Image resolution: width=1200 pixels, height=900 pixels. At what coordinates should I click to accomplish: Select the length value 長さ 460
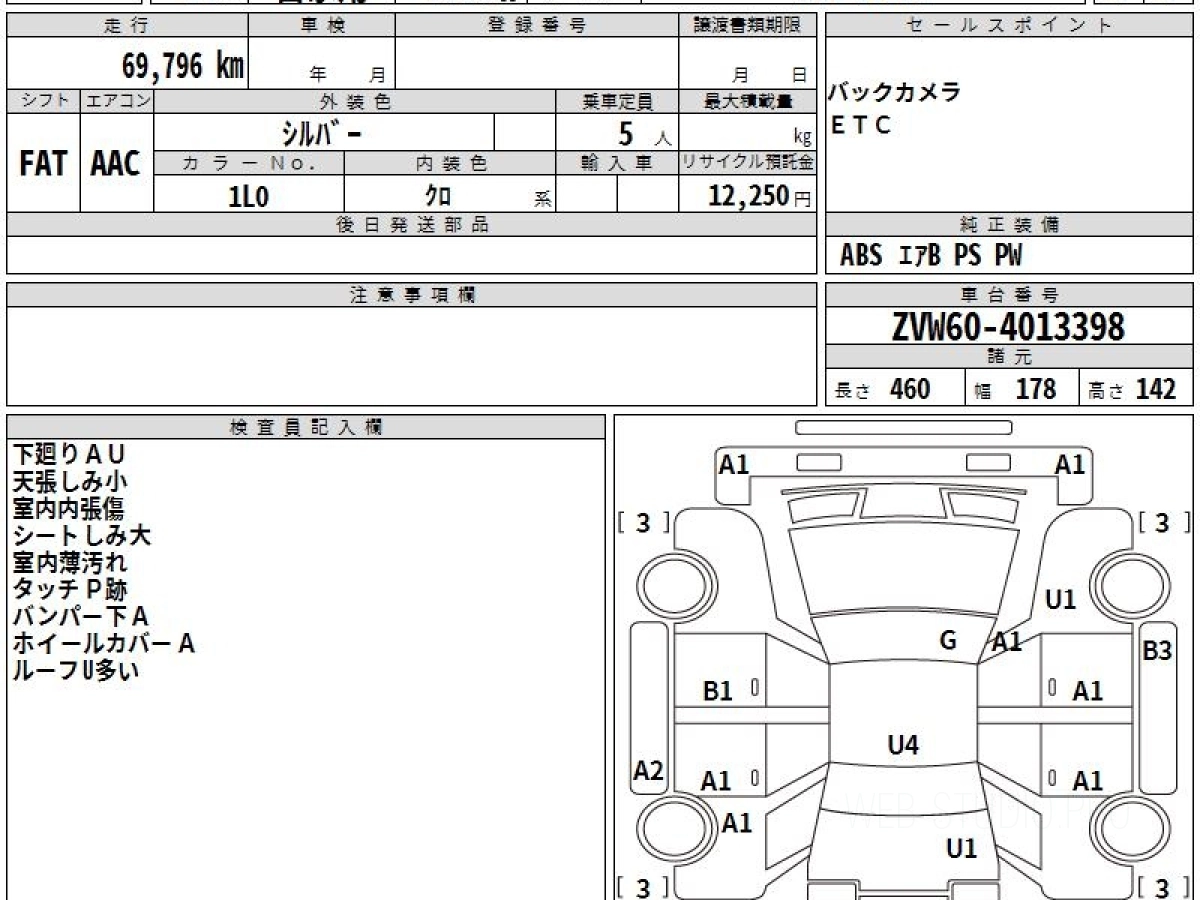point(883,389)
